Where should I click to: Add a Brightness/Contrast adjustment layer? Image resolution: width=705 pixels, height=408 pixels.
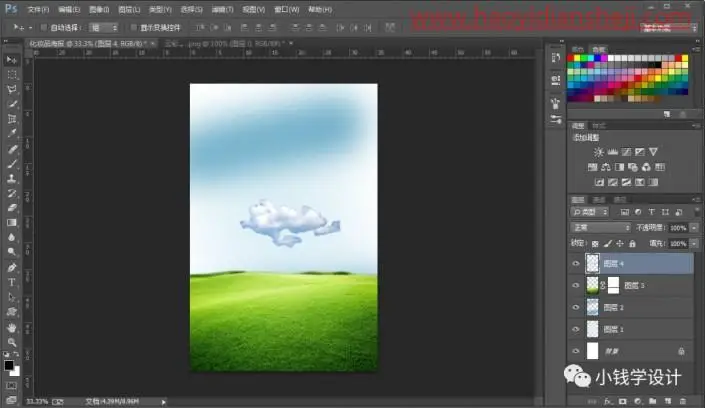pos(598,152)
